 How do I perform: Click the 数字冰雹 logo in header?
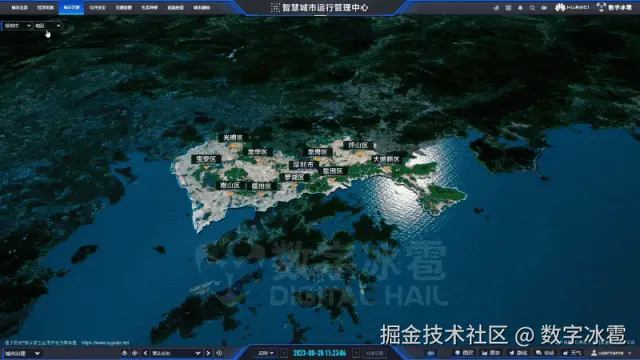tap(614, 7)
